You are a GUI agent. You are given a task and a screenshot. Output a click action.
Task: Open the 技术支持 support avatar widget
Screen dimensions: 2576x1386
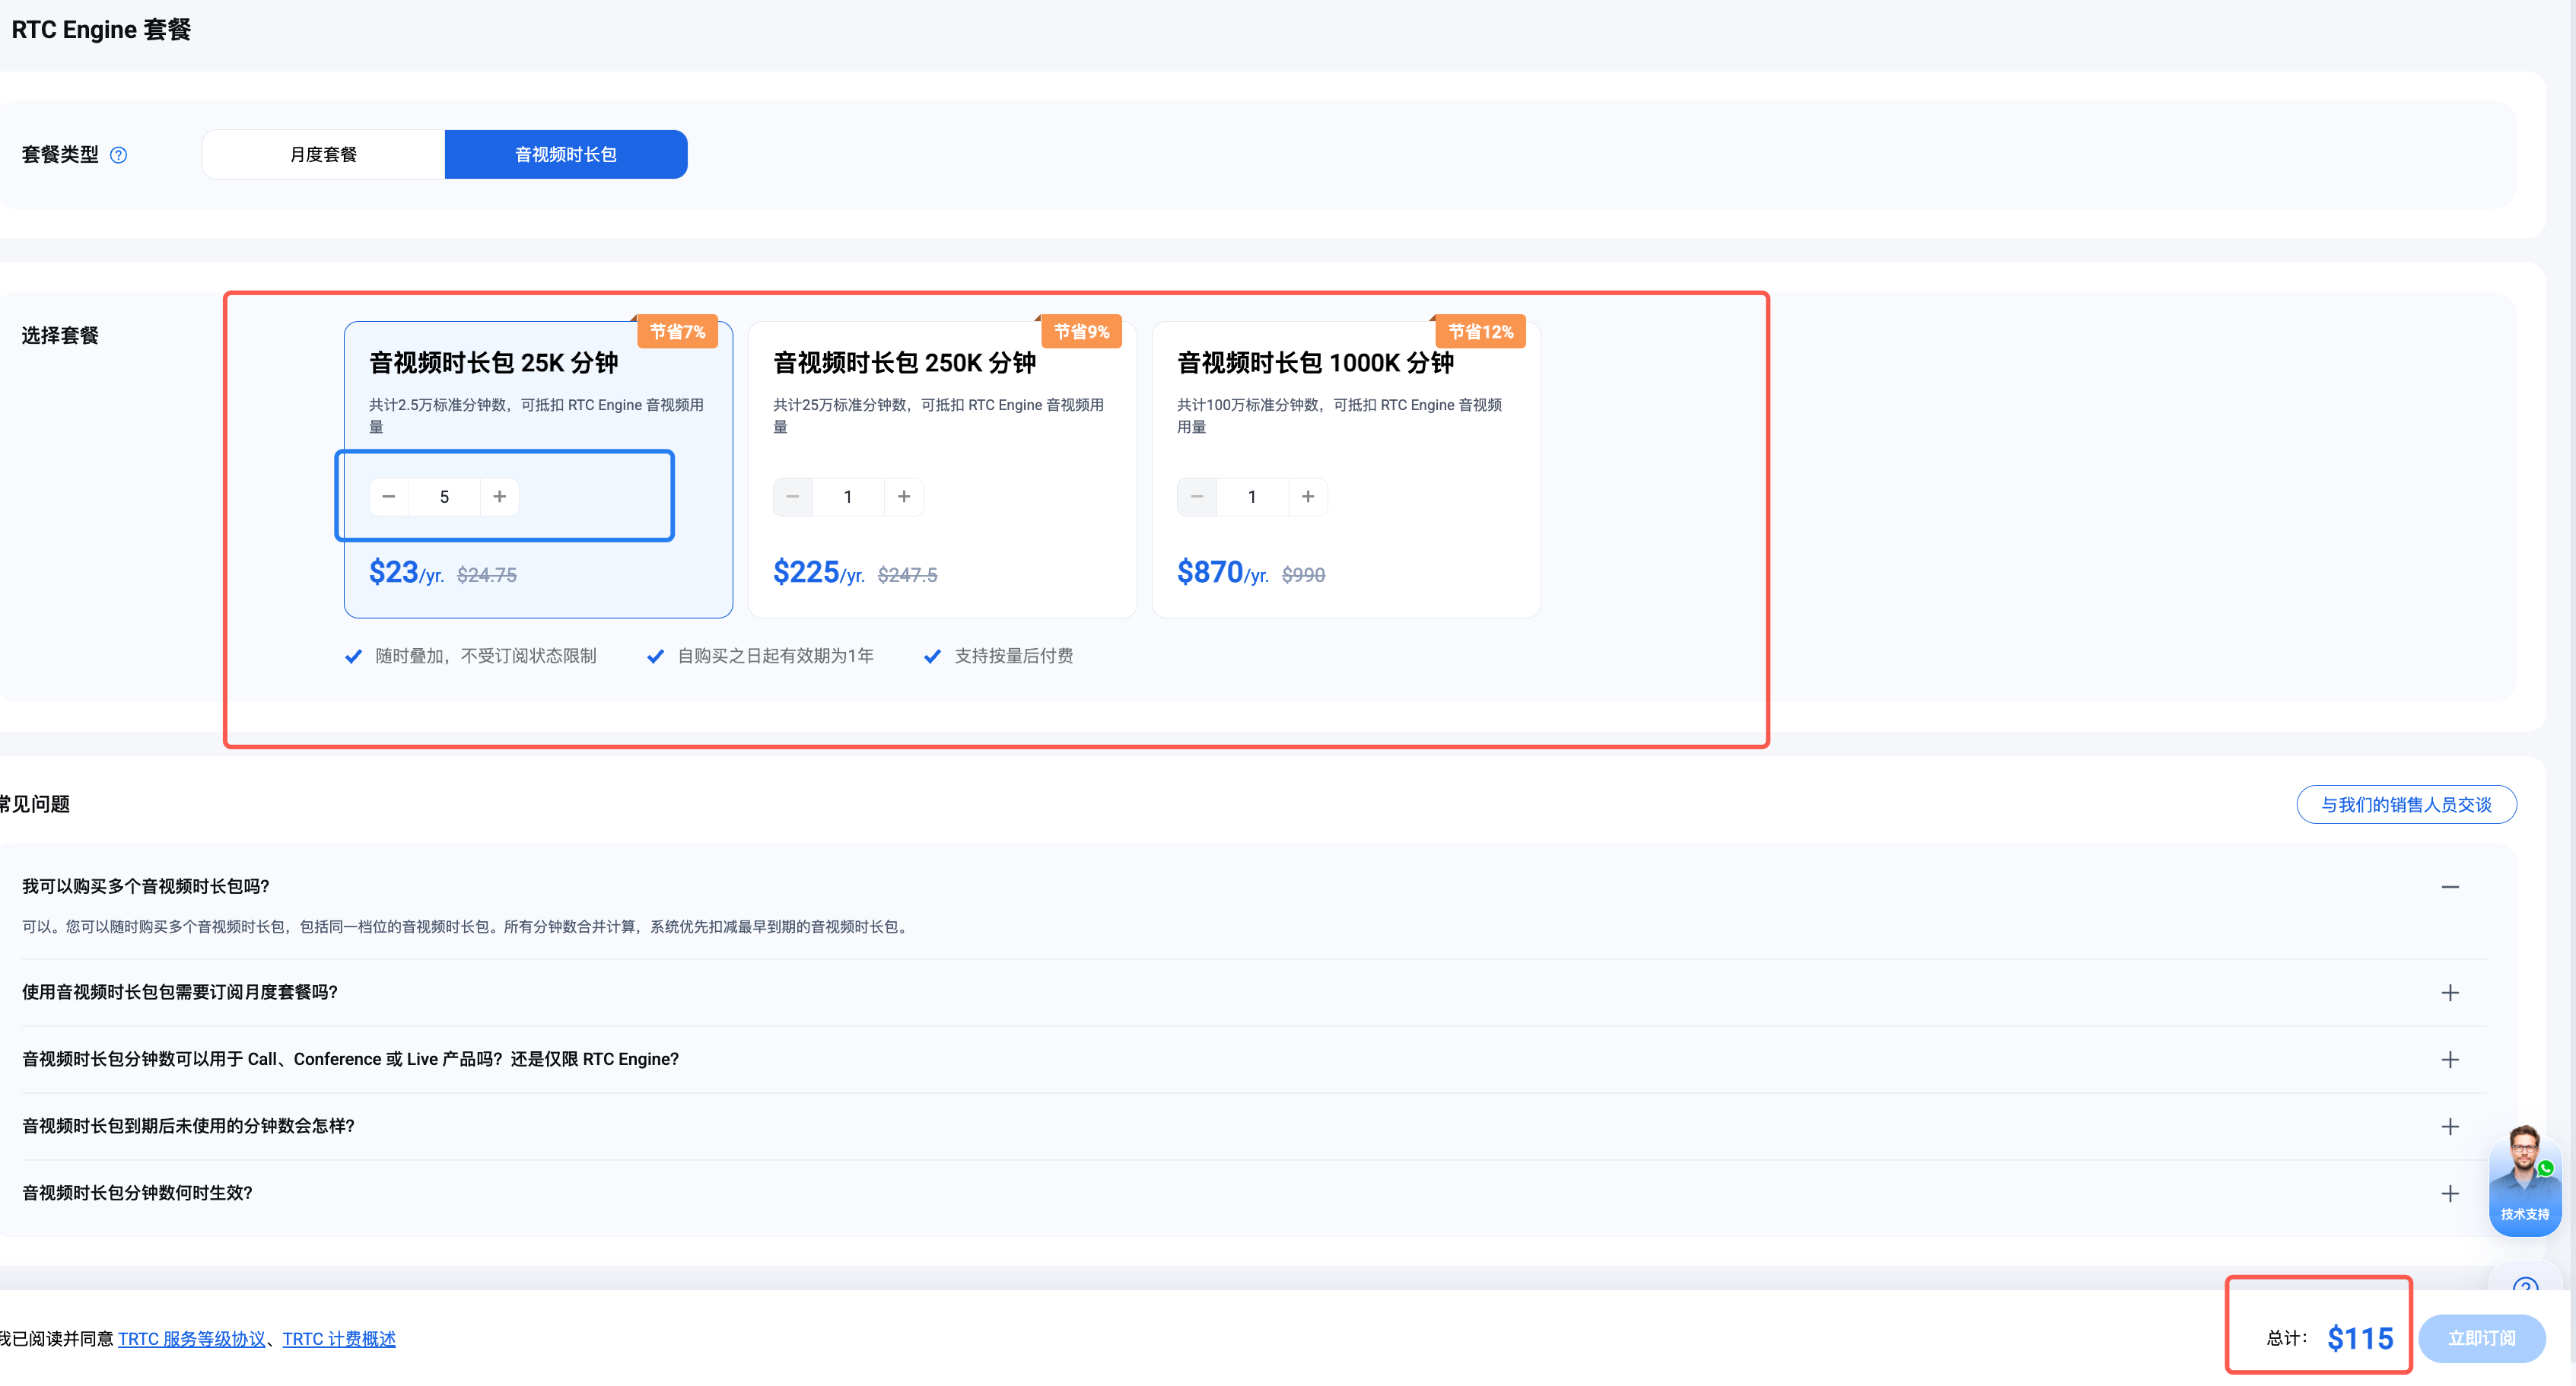coord(2525,1180)
